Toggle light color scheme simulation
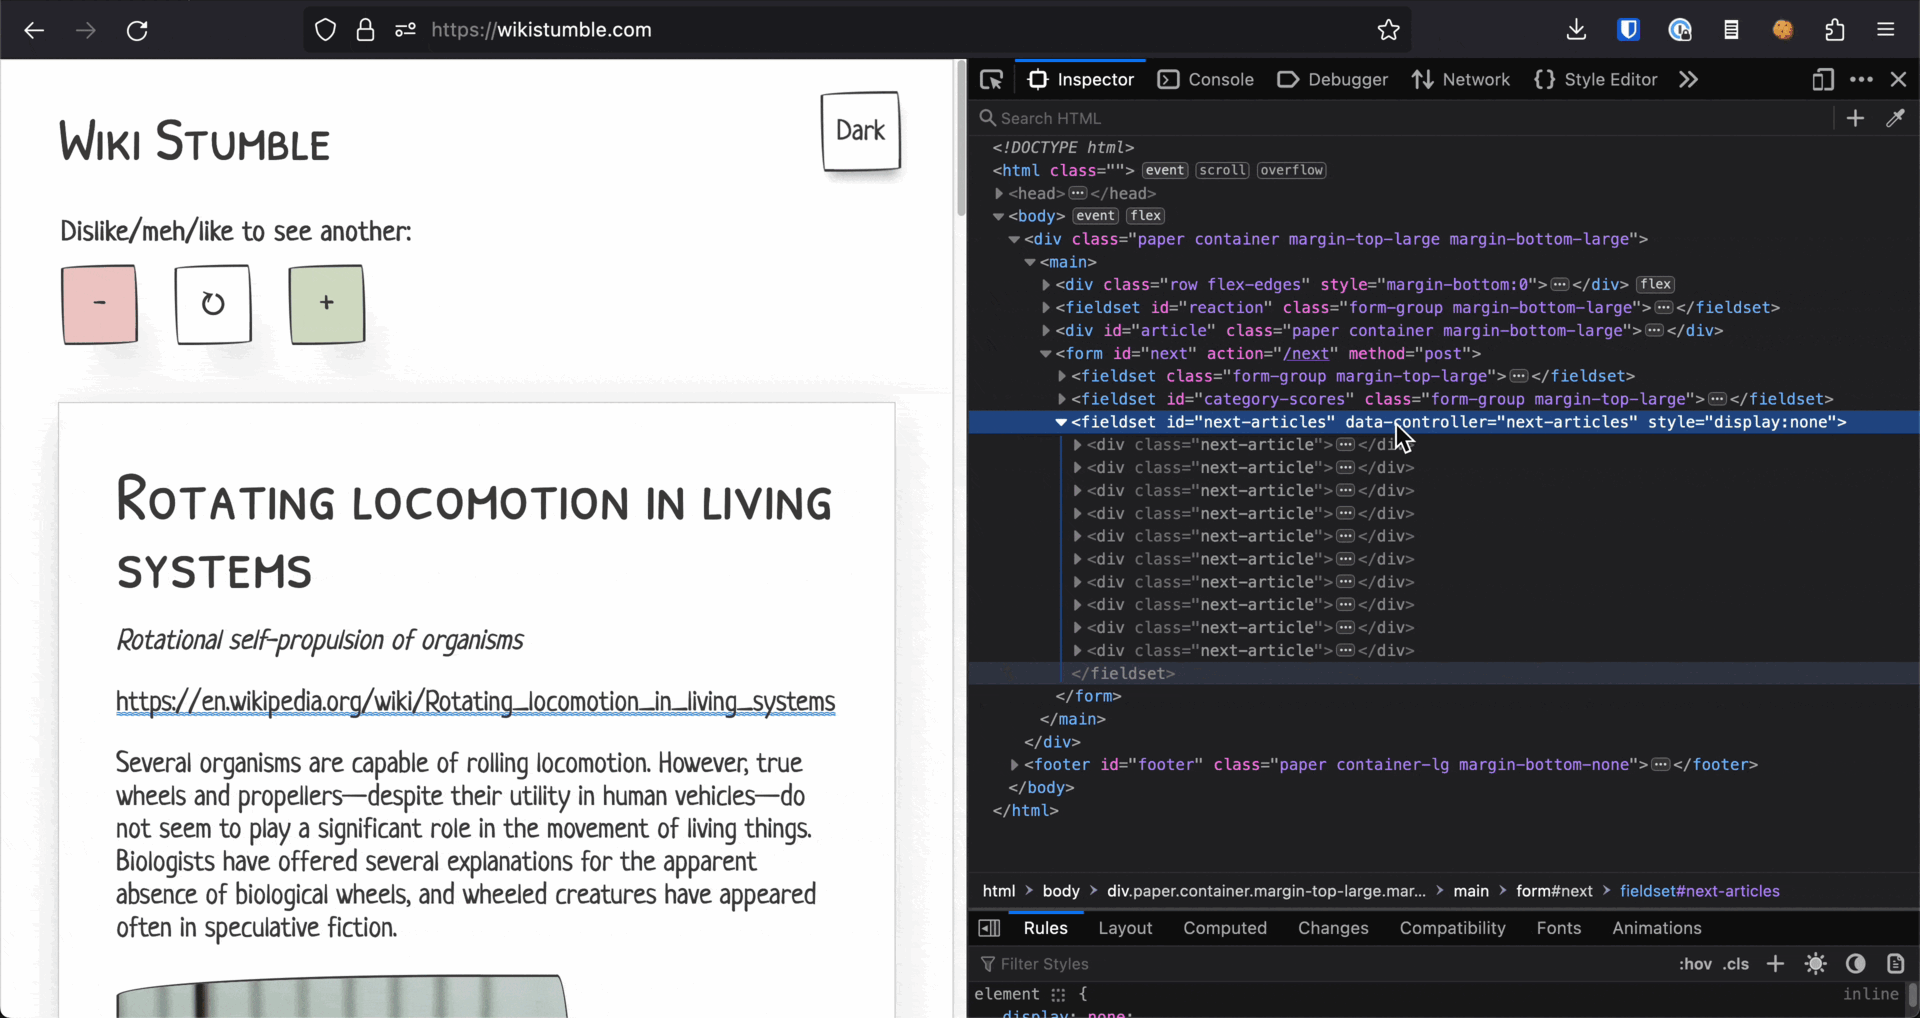1920x1018 pixels. point(1815,964)
